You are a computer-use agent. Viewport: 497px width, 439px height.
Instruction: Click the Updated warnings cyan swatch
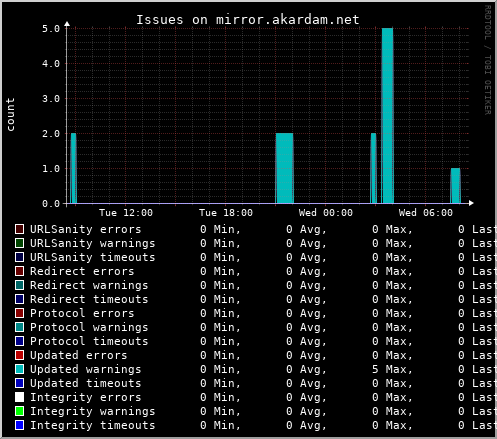coord(19,369)
